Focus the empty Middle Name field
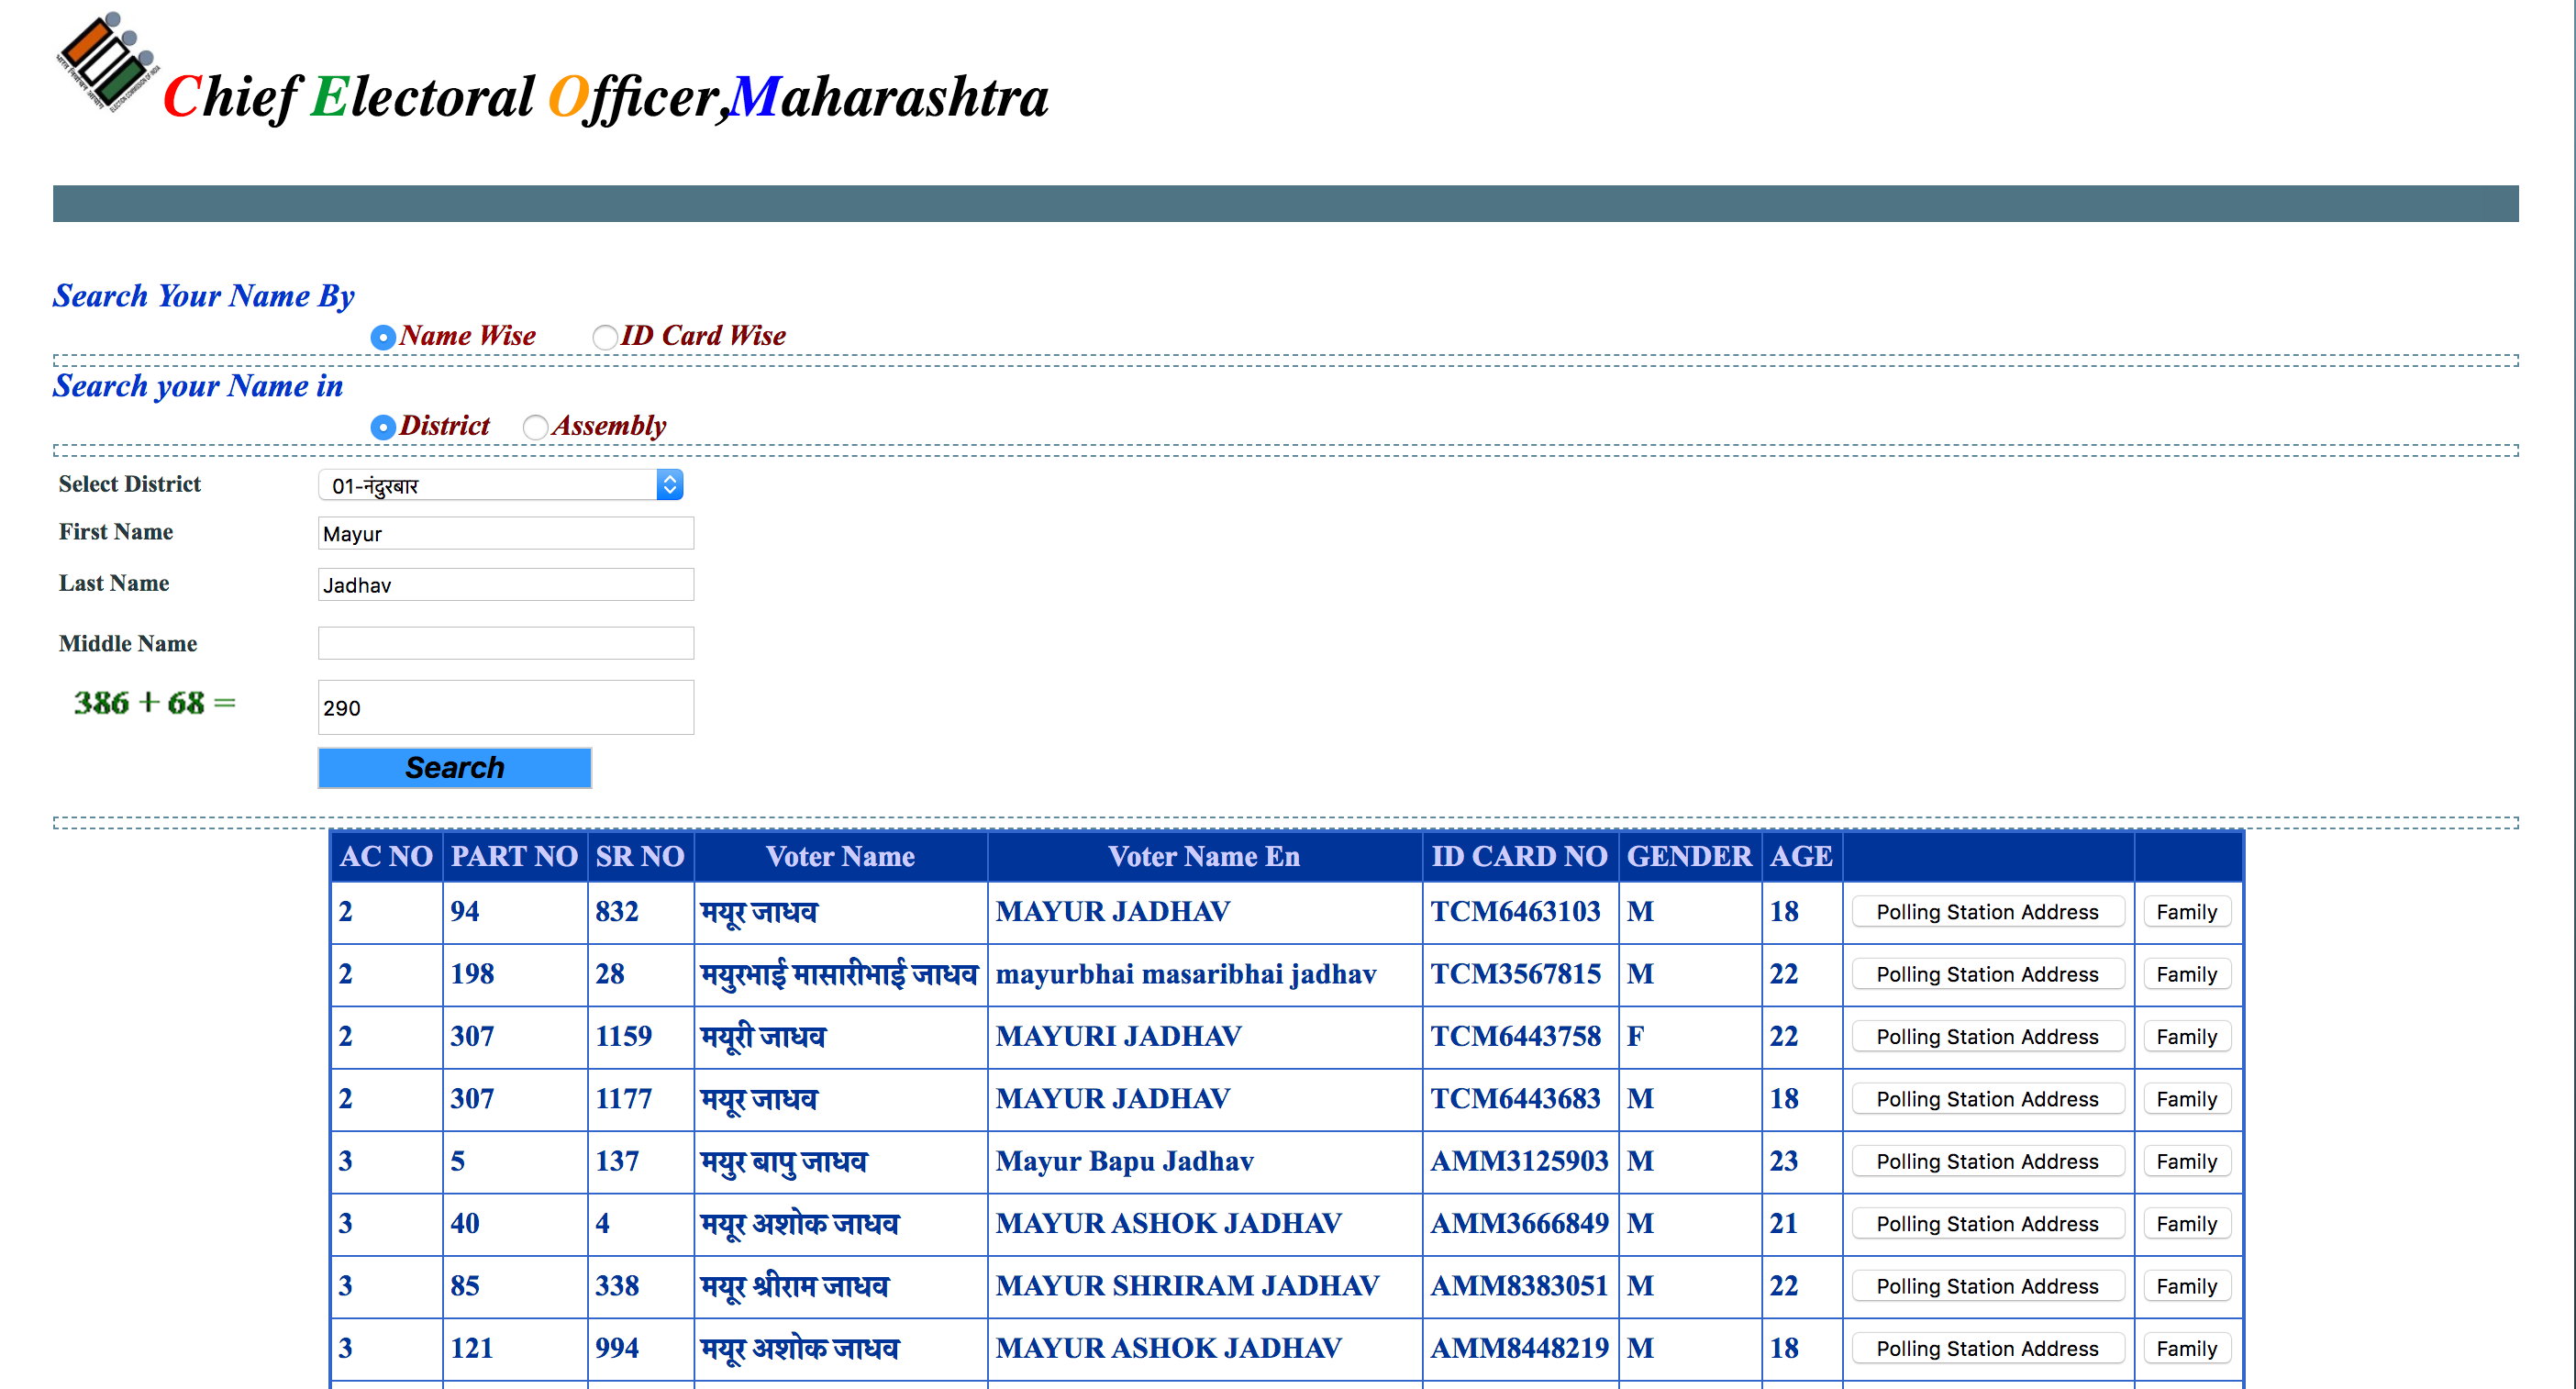 point(505,643)
